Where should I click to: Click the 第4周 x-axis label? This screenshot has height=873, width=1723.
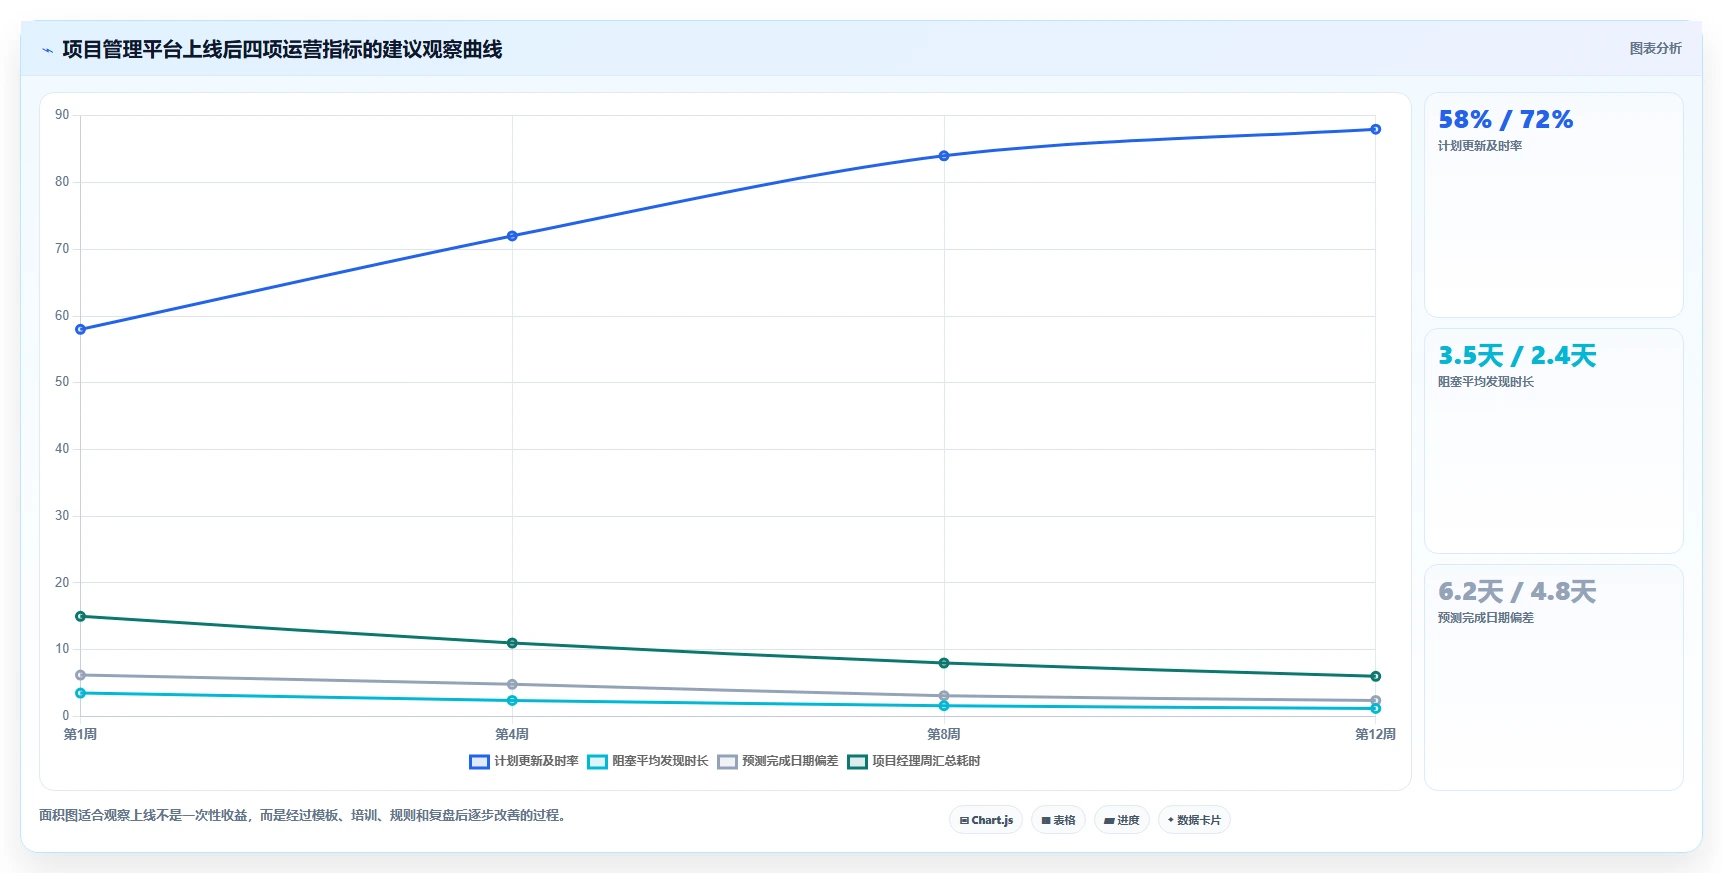tap(512, 734)
